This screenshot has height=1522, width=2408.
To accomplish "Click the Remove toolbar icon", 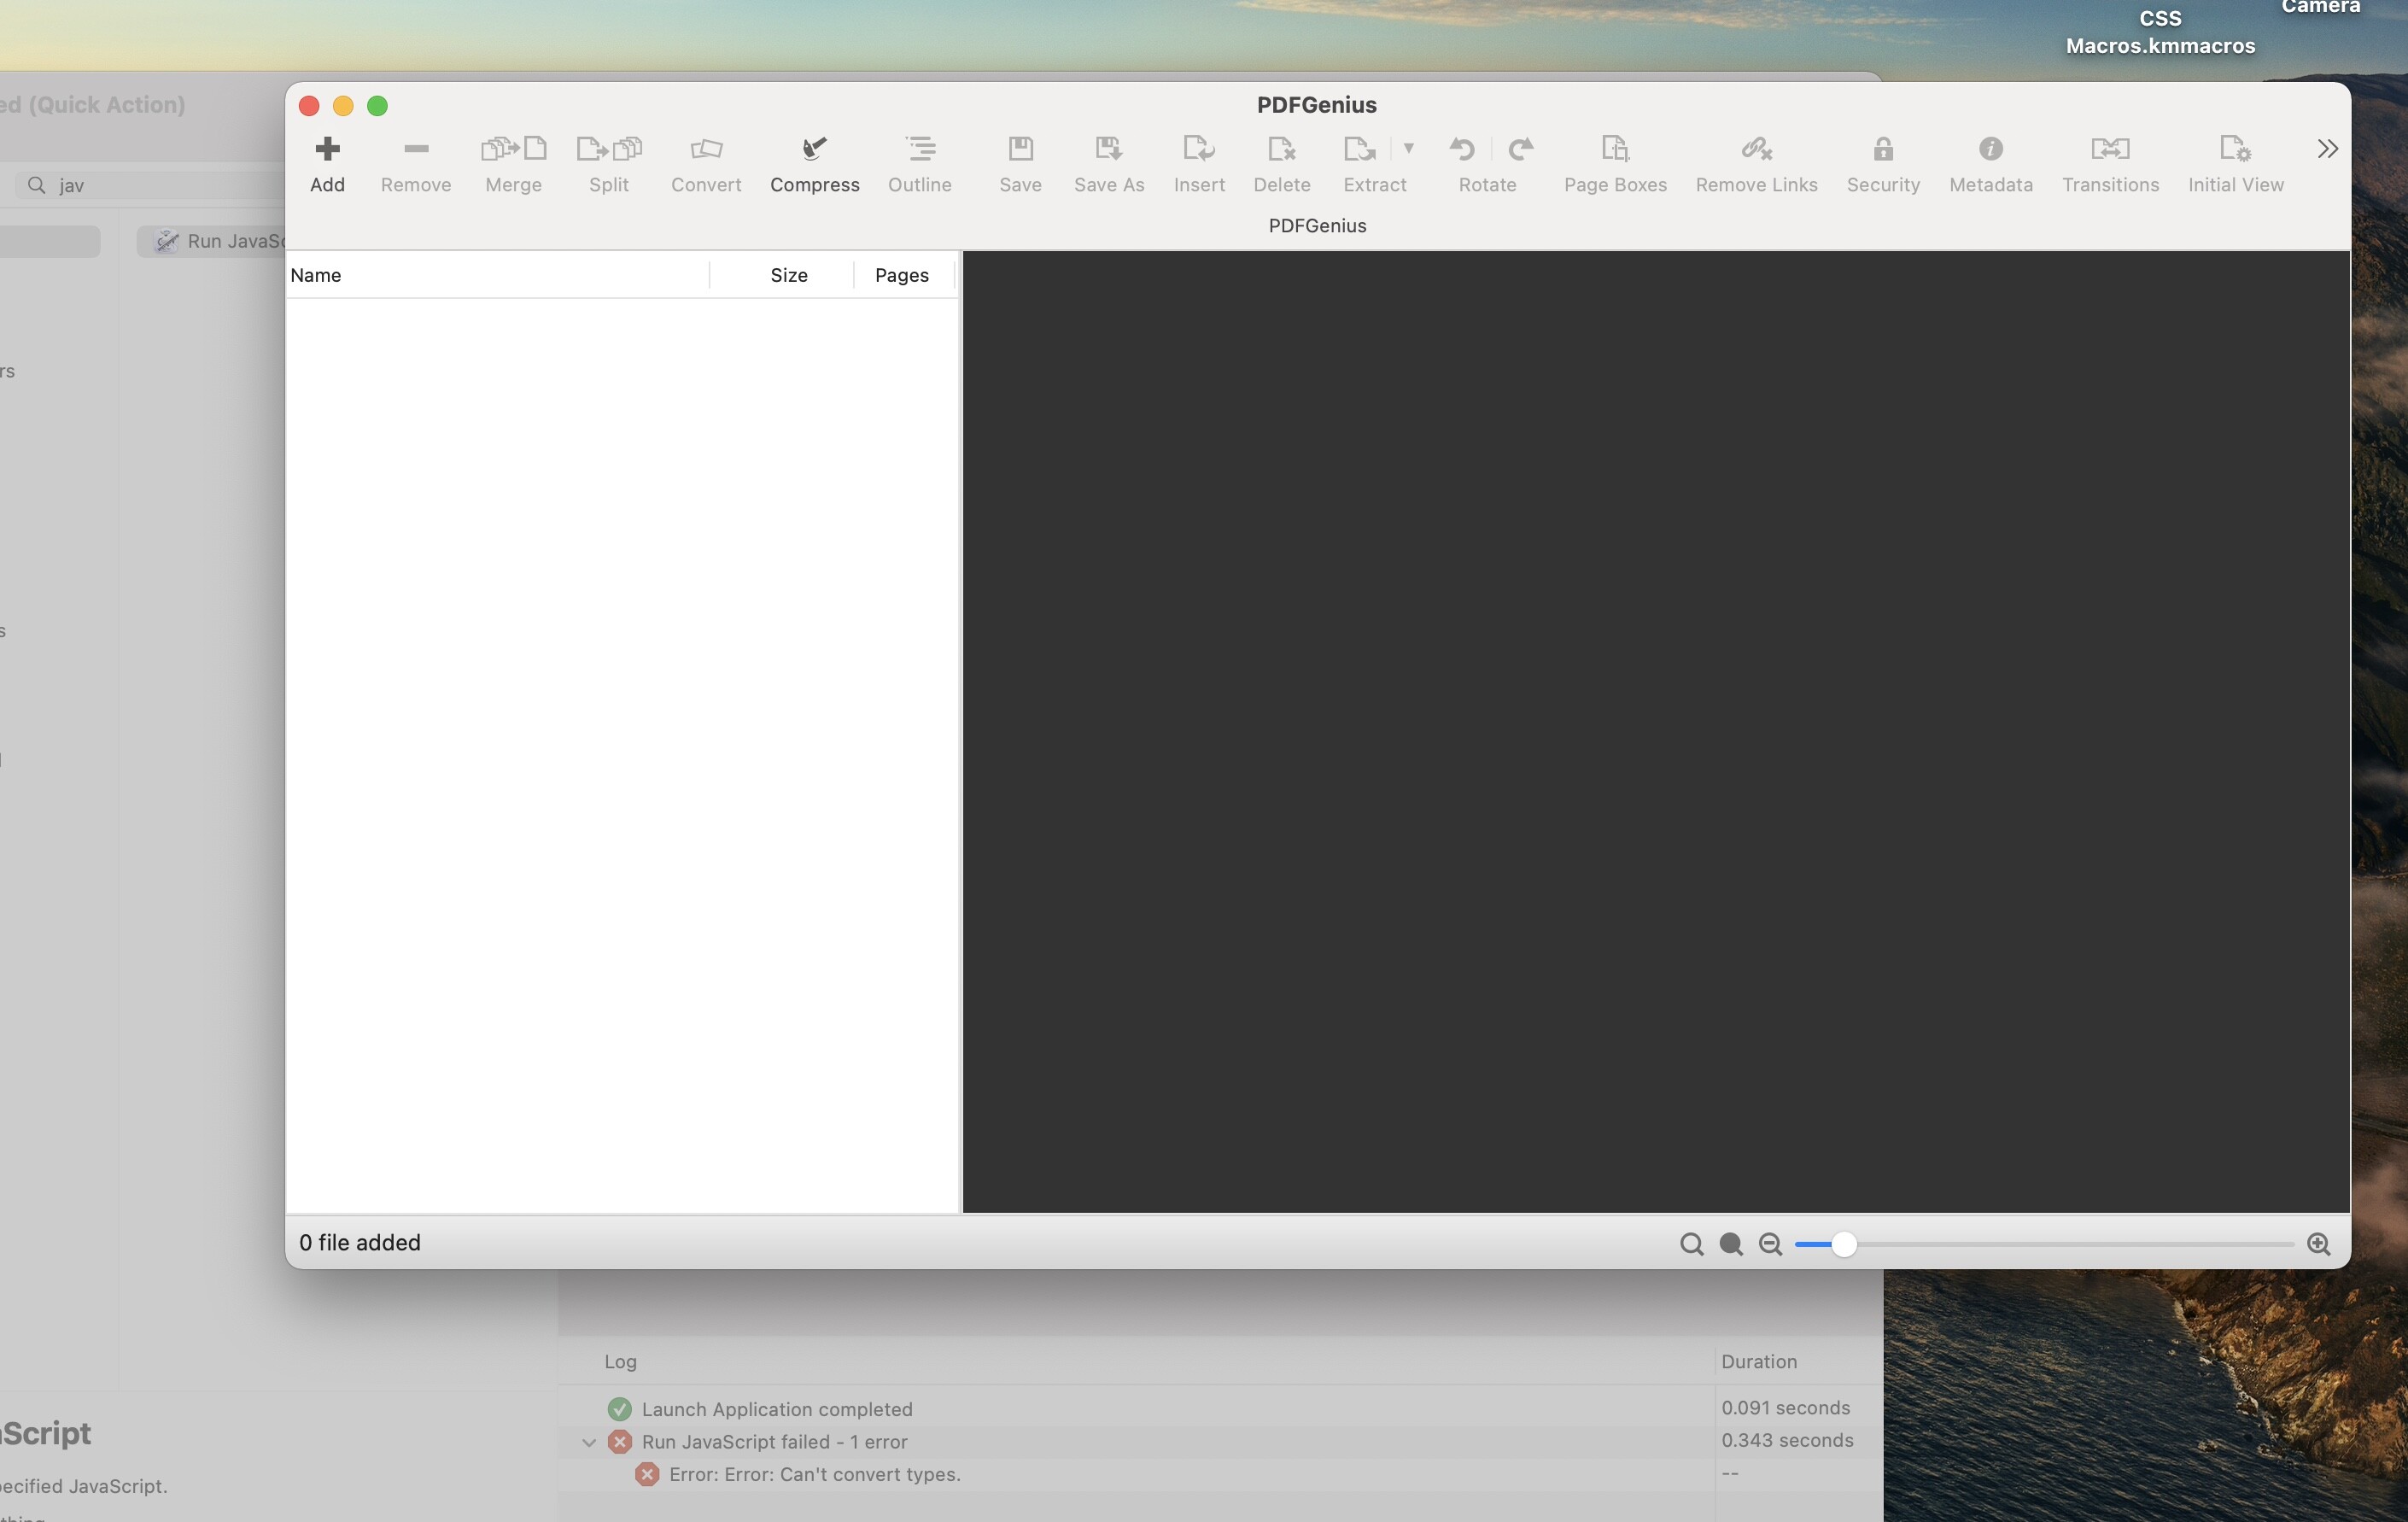I will coord(416,150).
